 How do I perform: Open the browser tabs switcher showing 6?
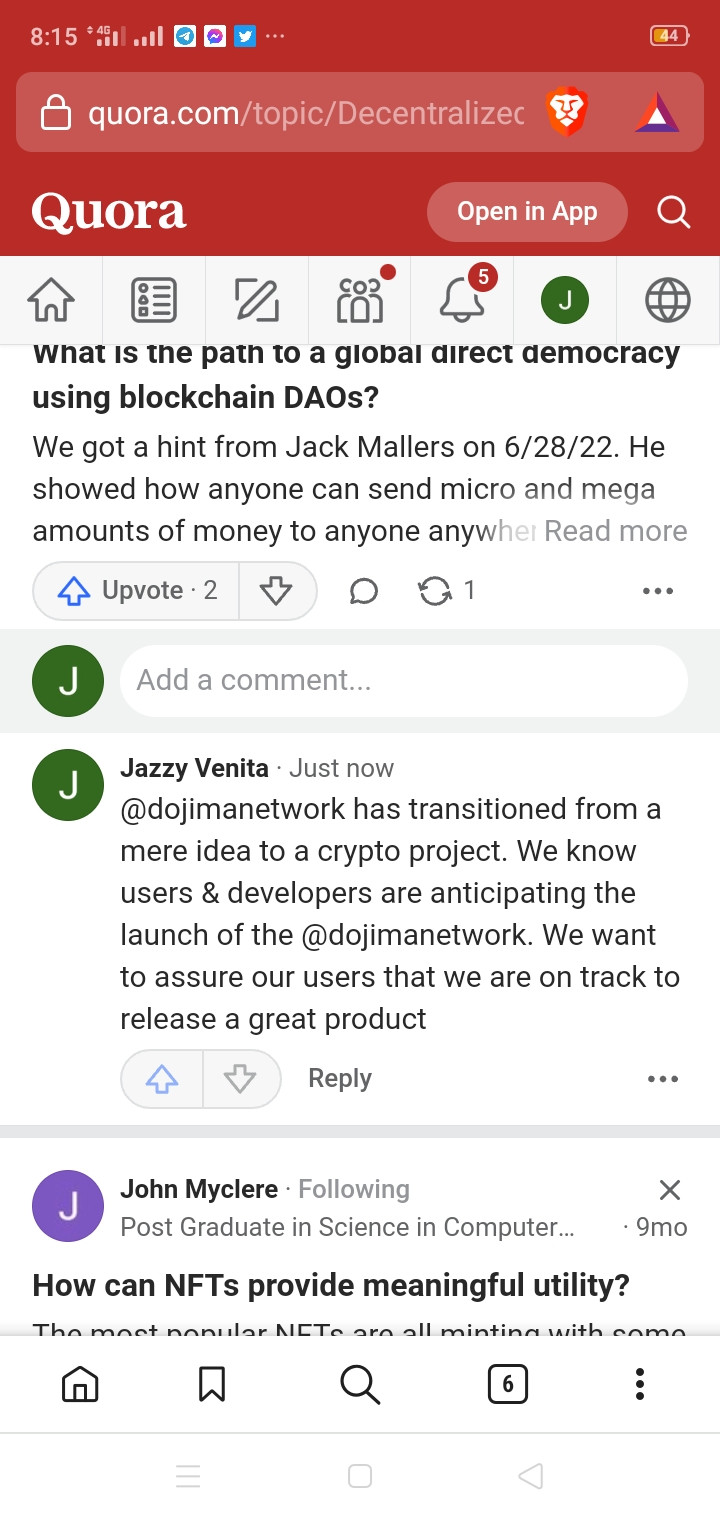[508, 1384]
